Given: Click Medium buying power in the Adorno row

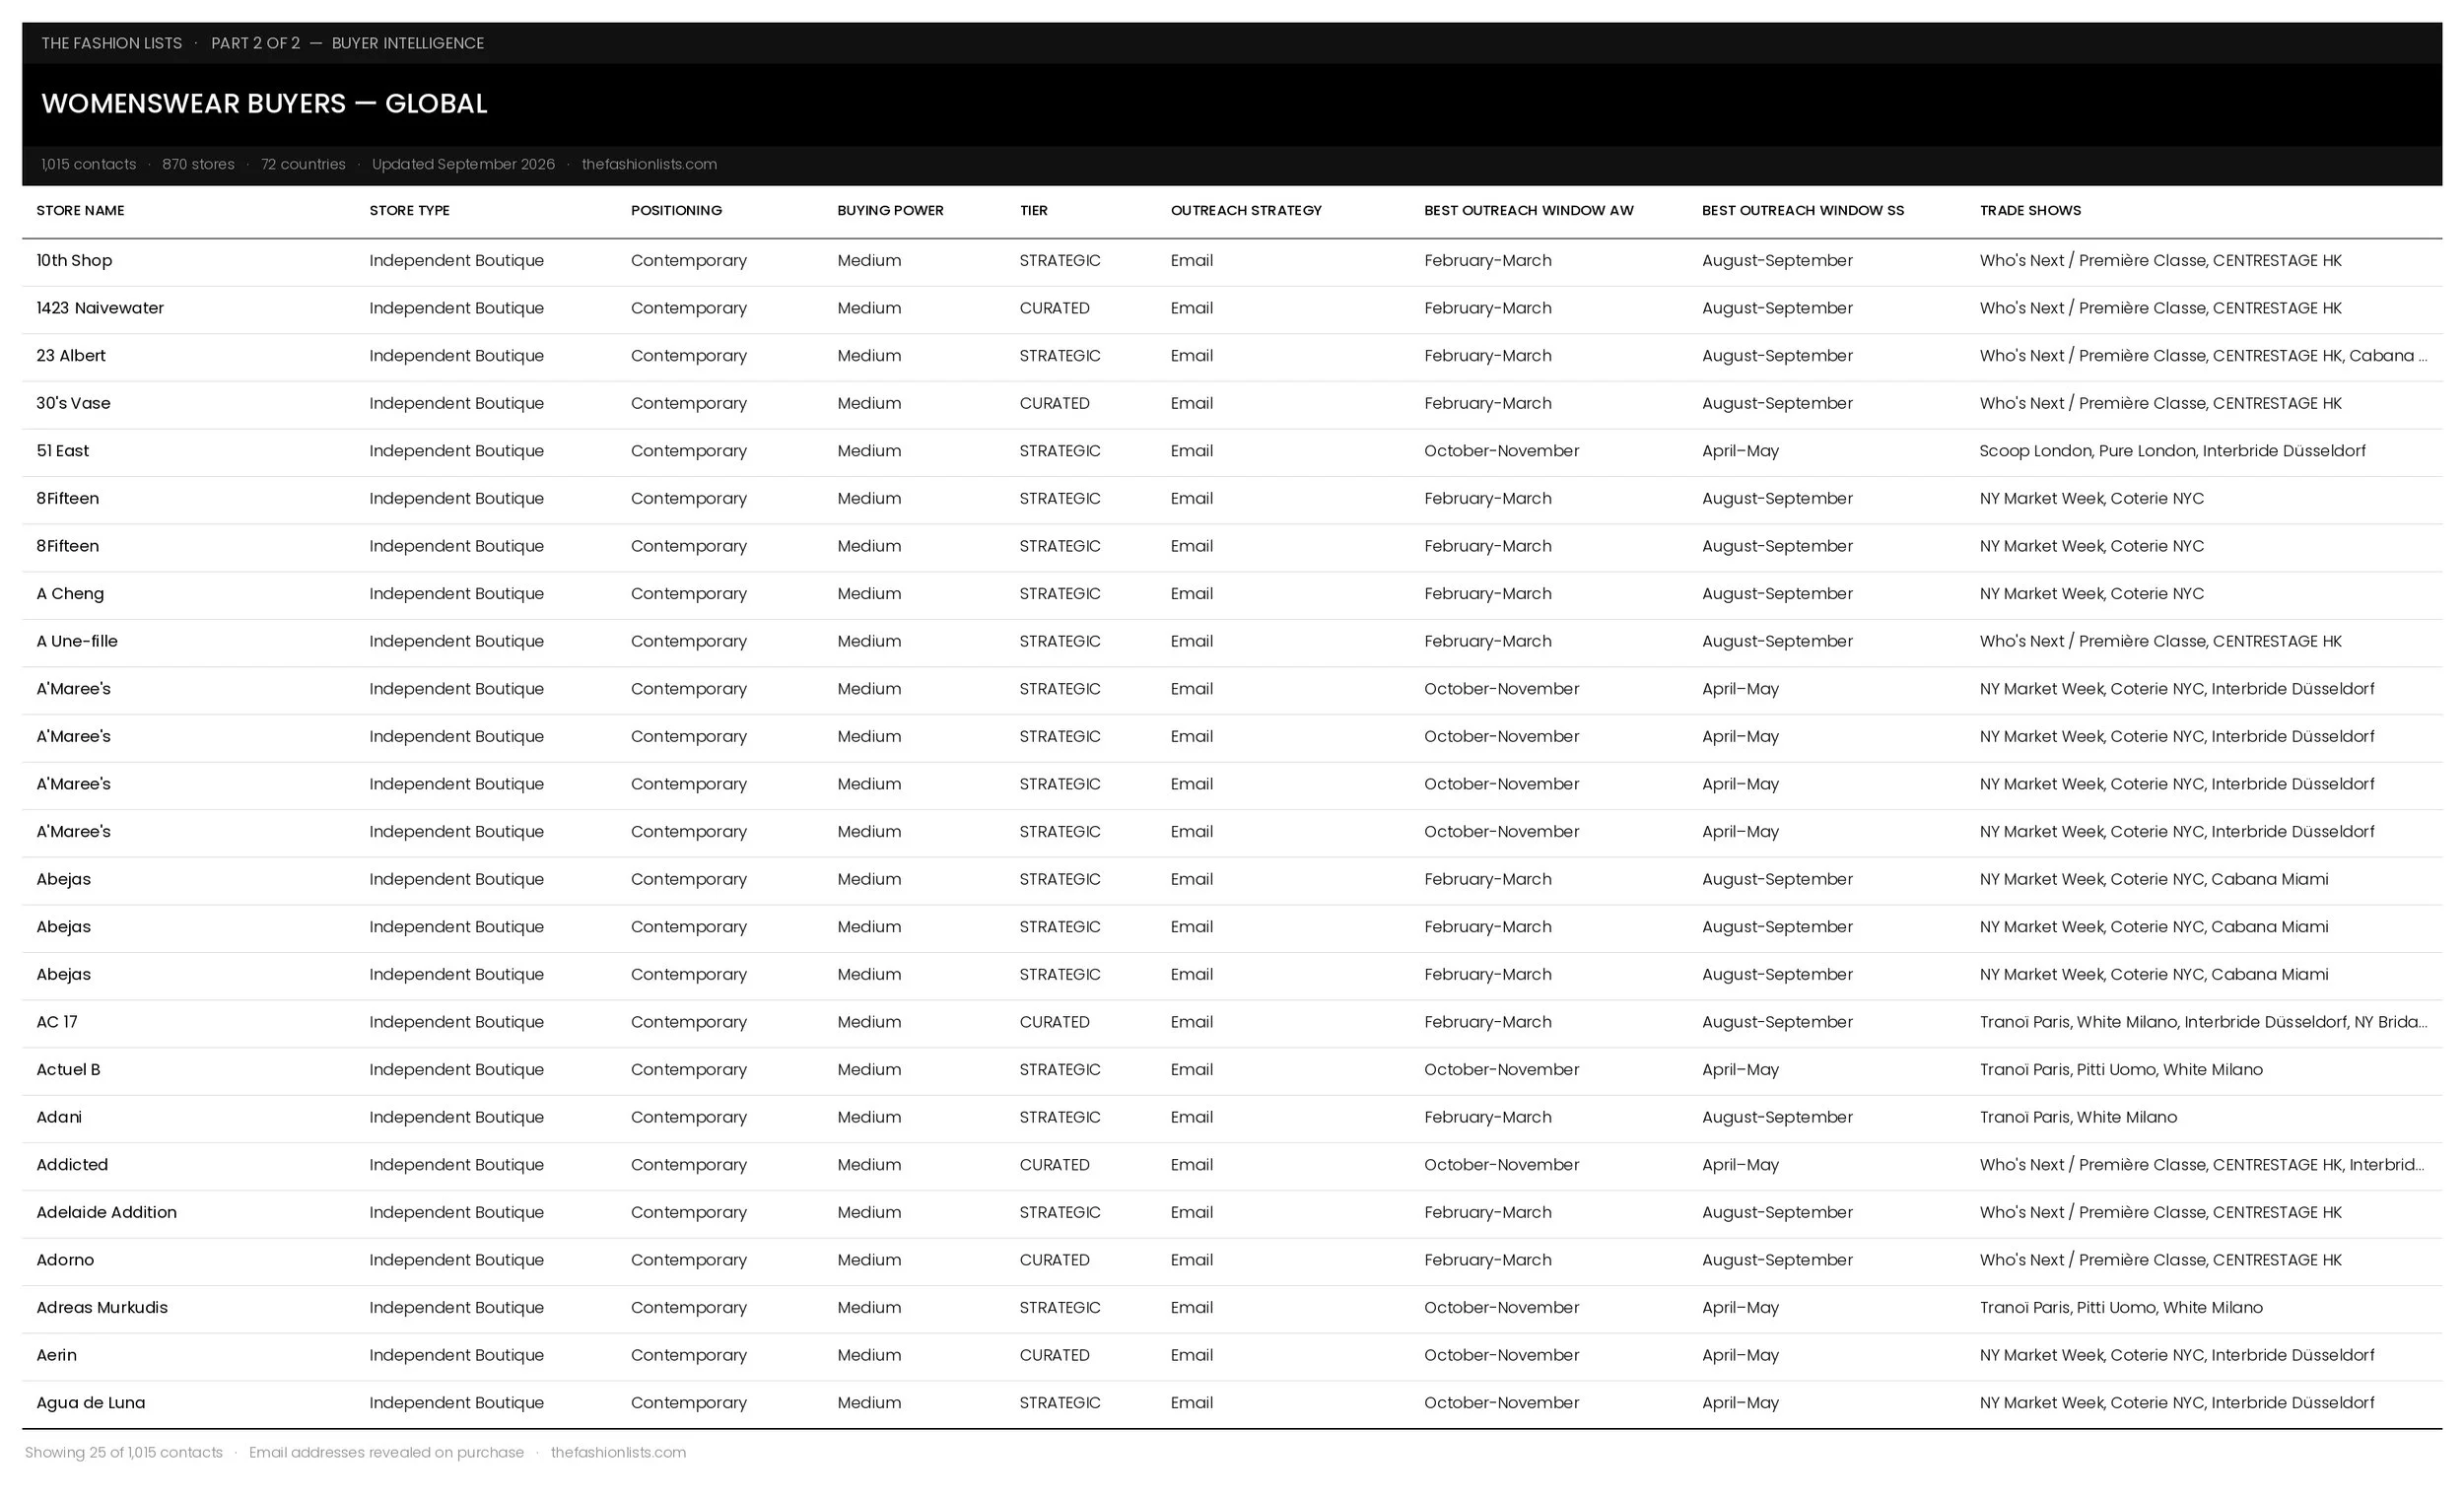Looking at the screenshot, I should 869,1260.
